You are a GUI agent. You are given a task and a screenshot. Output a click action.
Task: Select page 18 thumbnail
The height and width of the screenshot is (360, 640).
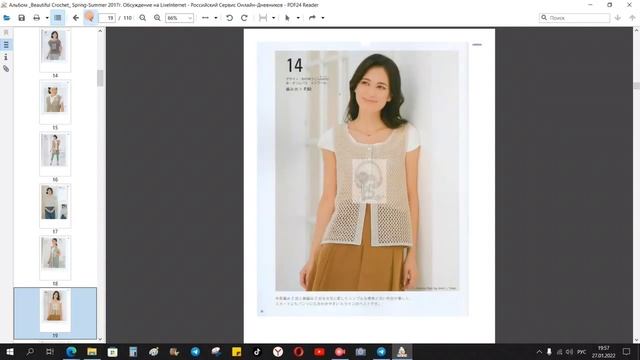55,258
